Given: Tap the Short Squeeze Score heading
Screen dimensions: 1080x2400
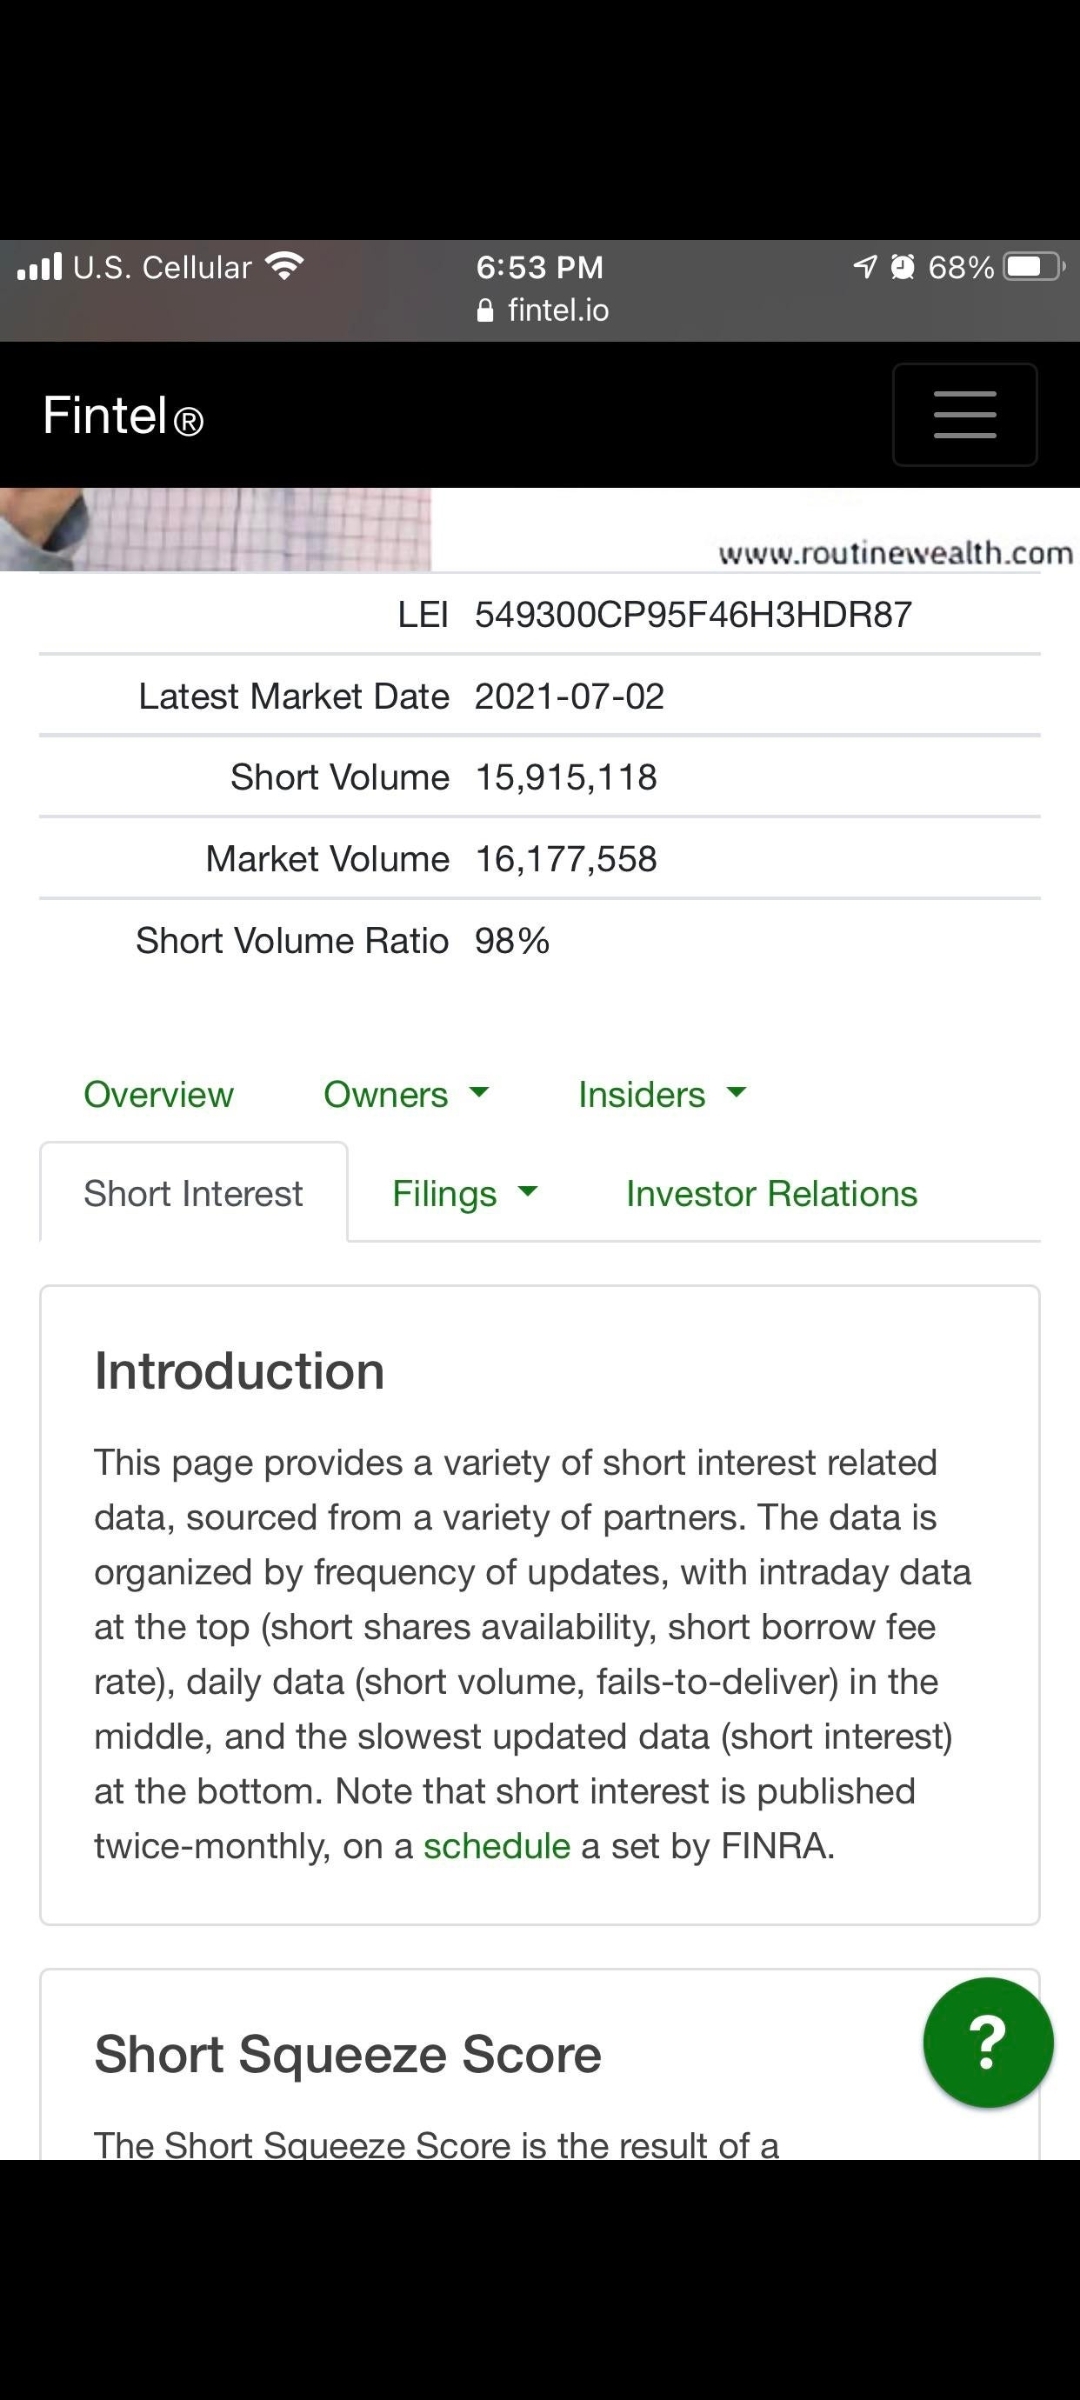Looking at the screenshot, I should [348, 2054].
